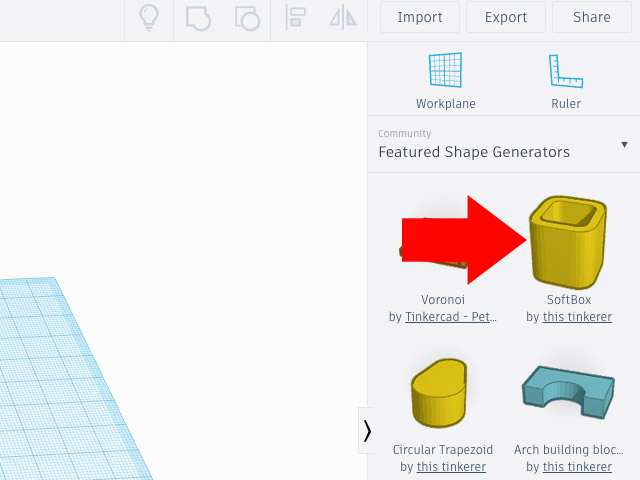Click the Align tool icon
The image size is (640, 480).
(x=295, y=17)
